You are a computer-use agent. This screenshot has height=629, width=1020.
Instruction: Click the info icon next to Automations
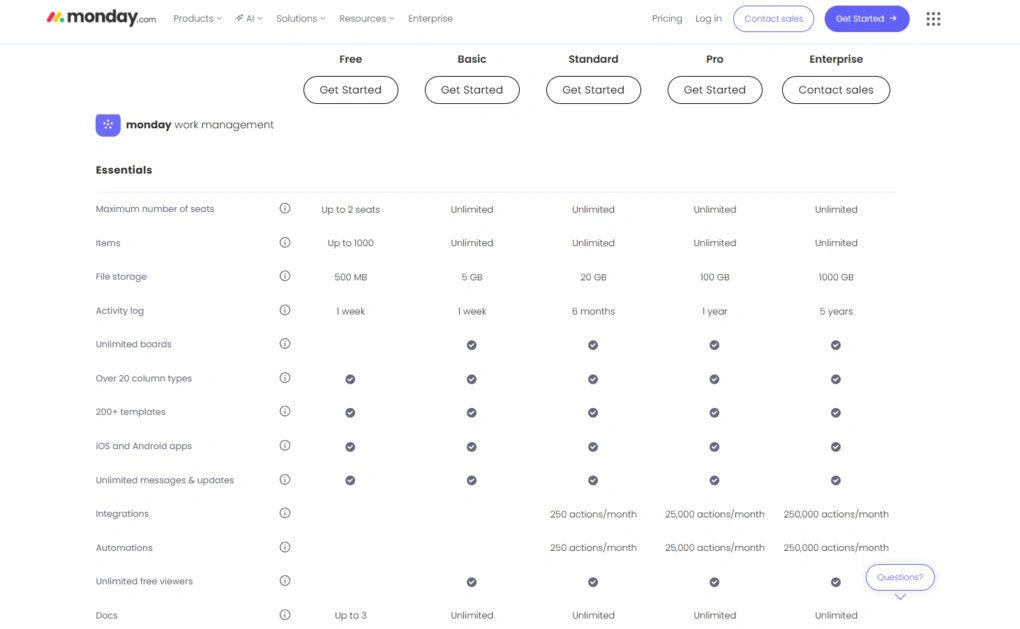(285, 547)
